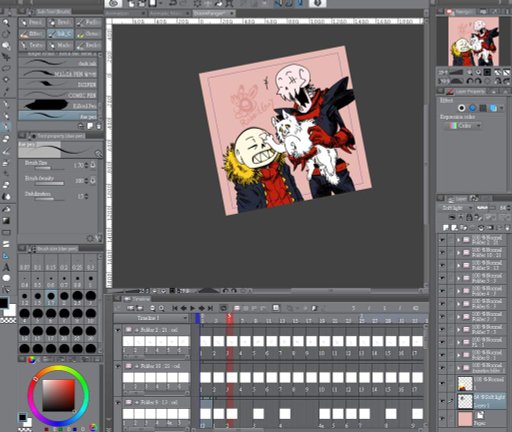The width and height of the screenshot is (512, 432).
Task: Pick a color in the color wheel square
Action: click(x=58, y=395)
